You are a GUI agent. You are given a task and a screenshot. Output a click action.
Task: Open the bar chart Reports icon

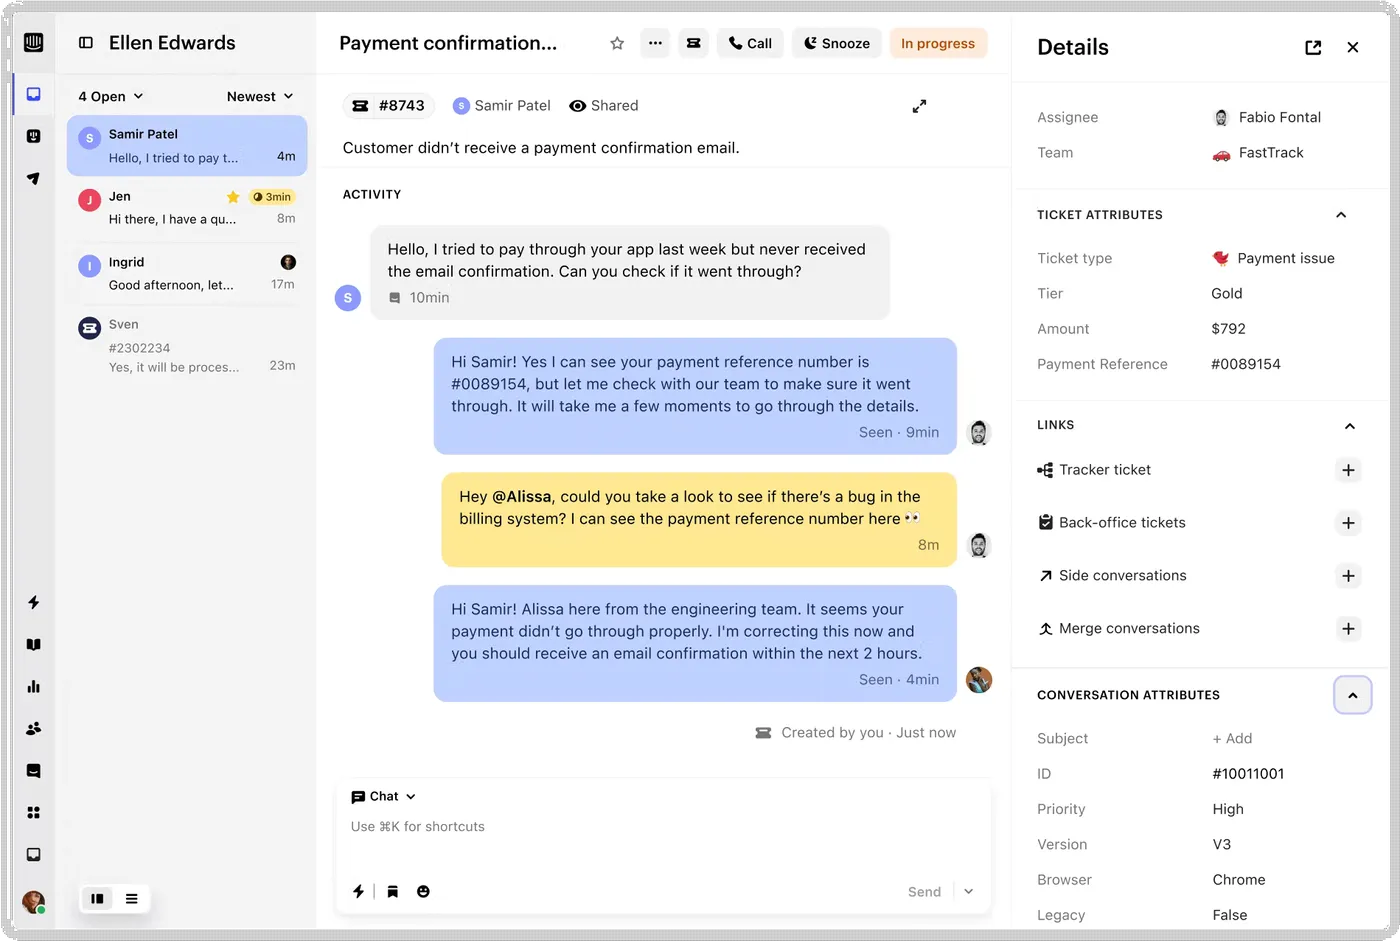click(x=33, y=686)
